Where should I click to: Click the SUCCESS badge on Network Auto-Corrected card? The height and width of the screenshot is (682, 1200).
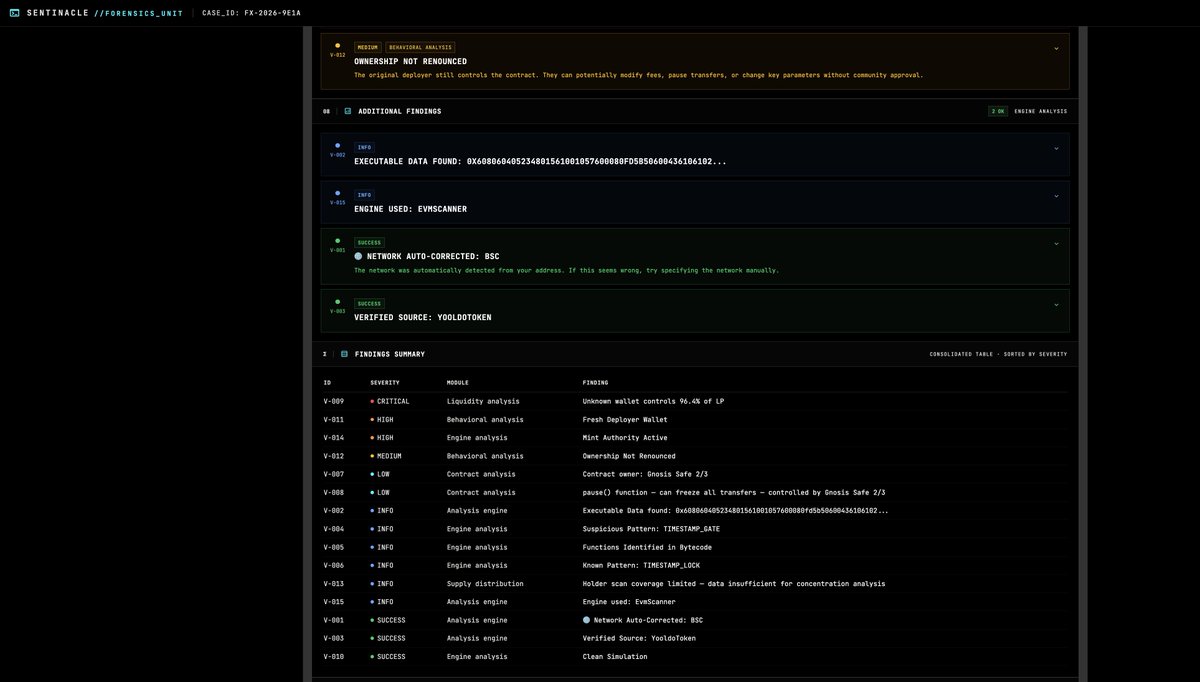coord(370,242)
